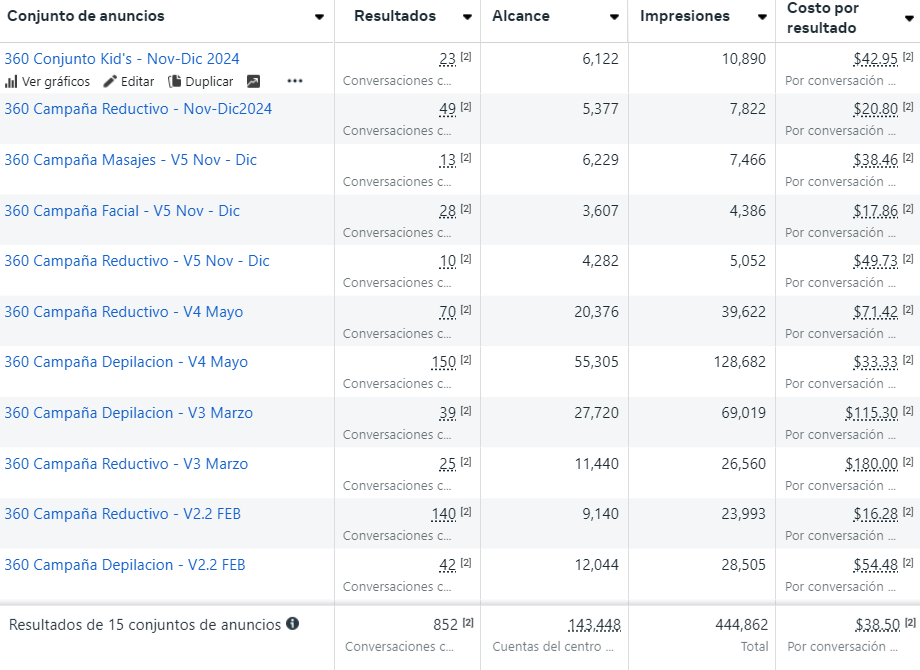Expand the Costo por resultado dropdown arrow

(908, 18)
